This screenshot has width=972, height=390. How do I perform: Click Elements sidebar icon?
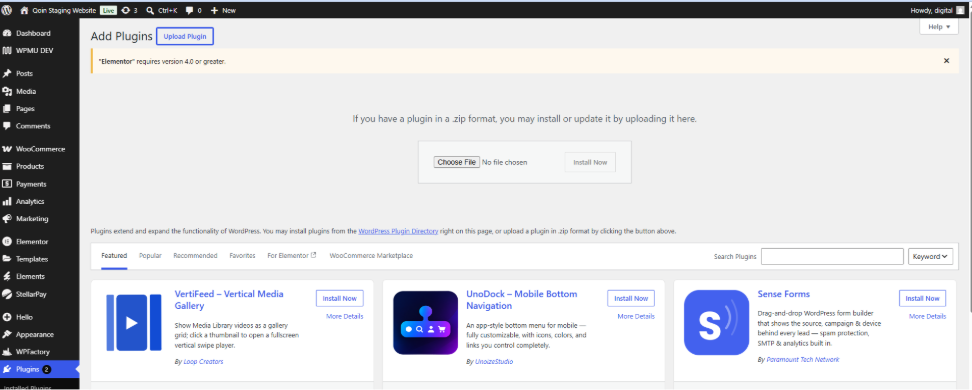coord(7,277)
